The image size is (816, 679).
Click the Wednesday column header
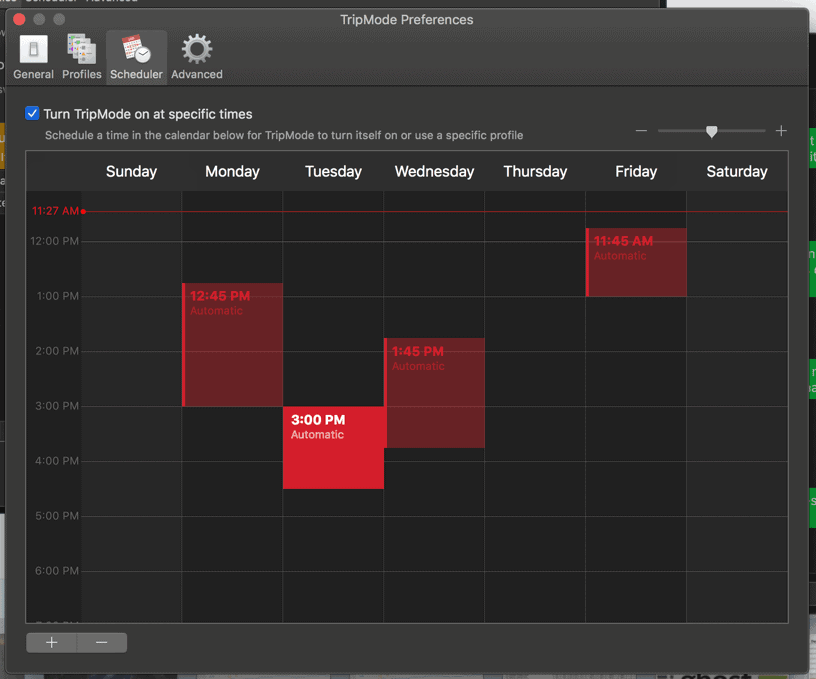[x=434, y=171]
